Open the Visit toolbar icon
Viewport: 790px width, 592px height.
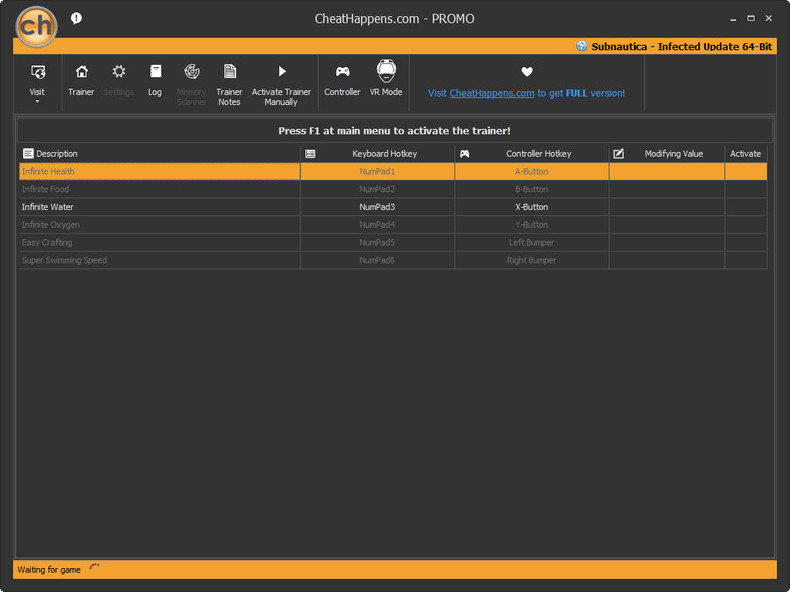coord(37,73)
